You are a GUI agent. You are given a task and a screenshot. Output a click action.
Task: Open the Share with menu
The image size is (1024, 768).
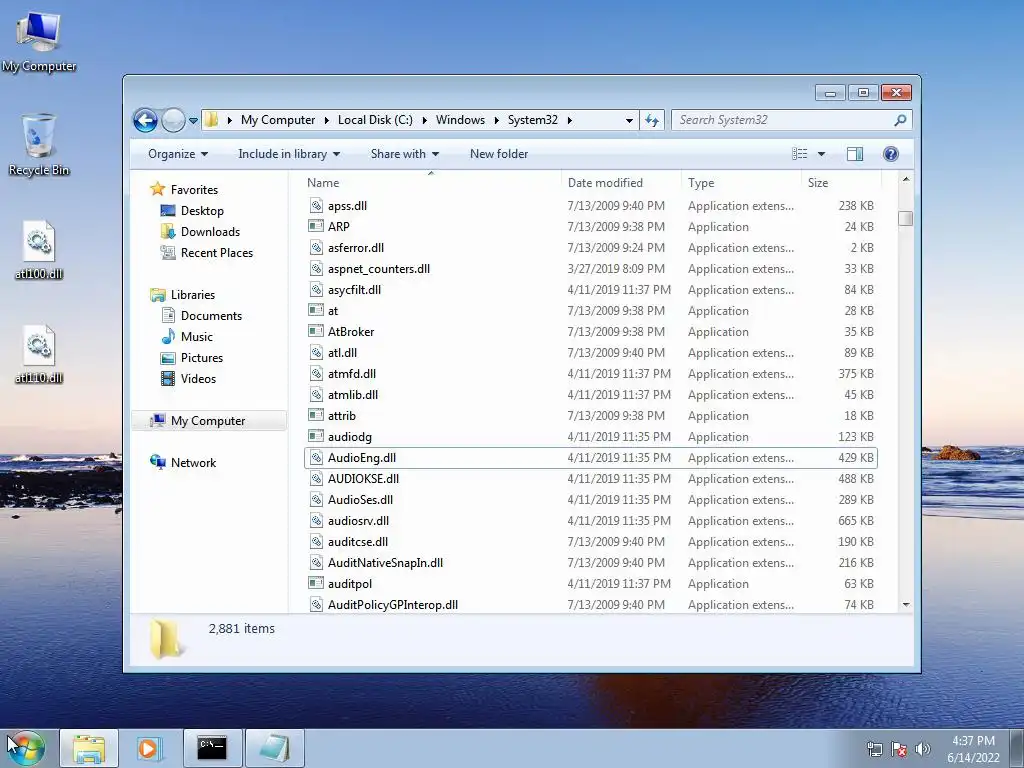coord(405,154)
